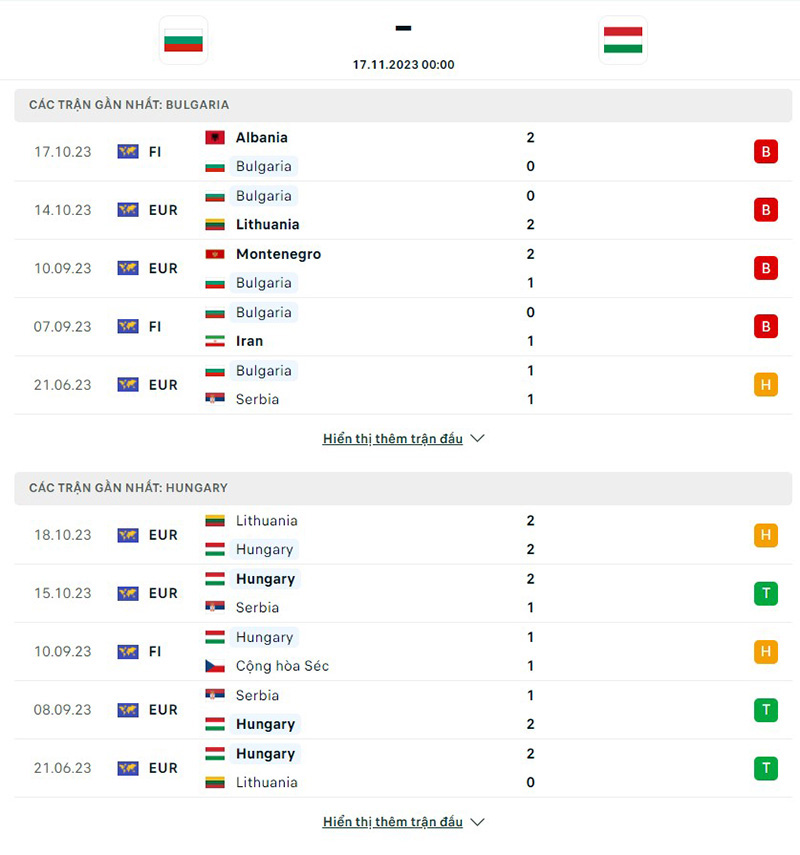Select the EUR label on the 14.10.23 match
Screen dimensions: 800x855
tap(162, 210)
